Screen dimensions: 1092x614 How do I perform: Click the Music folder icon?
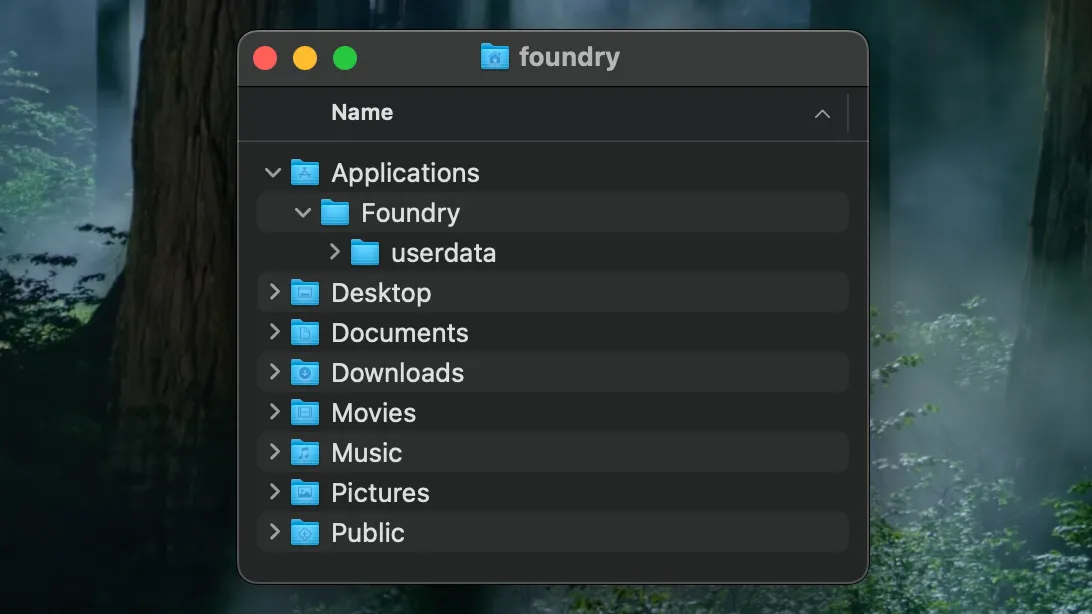click(304, 452)
